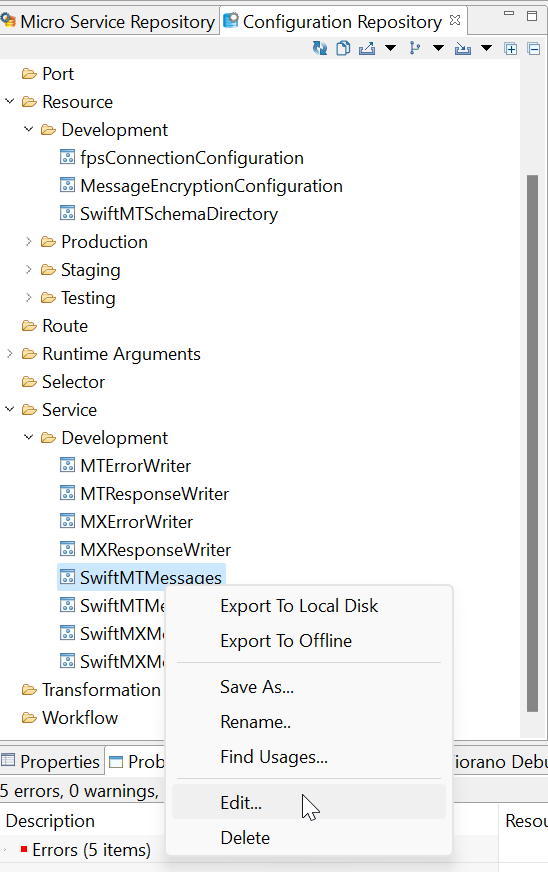Image resolution: width=548 pixels, height=872 pixels.
Task: Click the SwiftMTMessages item icon
Action: (x=67, y=577)
